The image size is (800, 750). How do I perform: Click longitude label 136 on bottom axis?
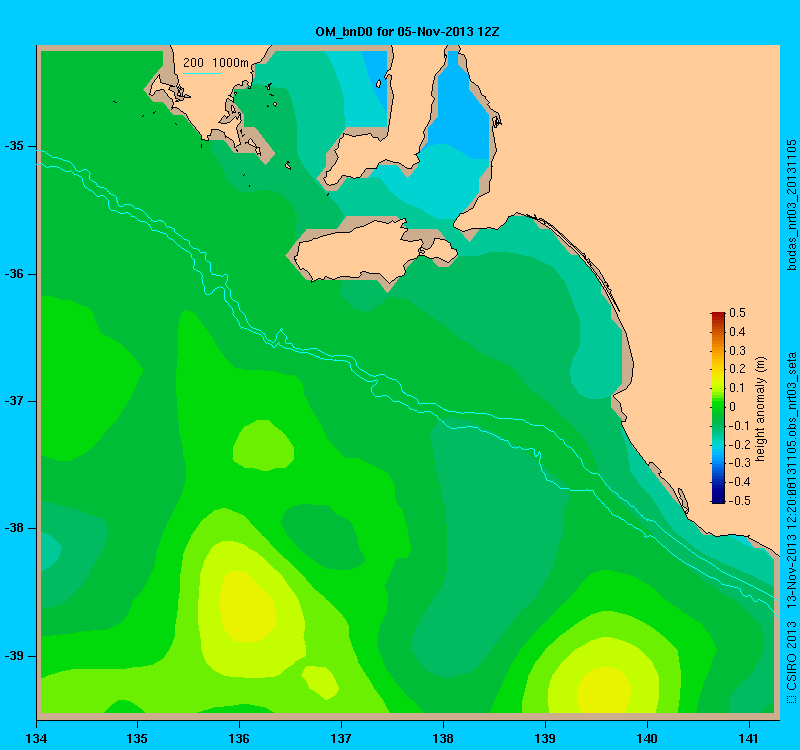239,739
